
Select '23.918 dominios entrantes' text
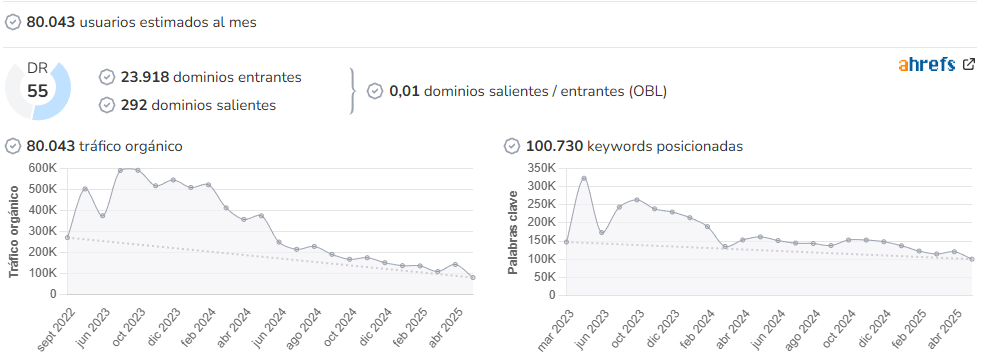pos(211,77)
